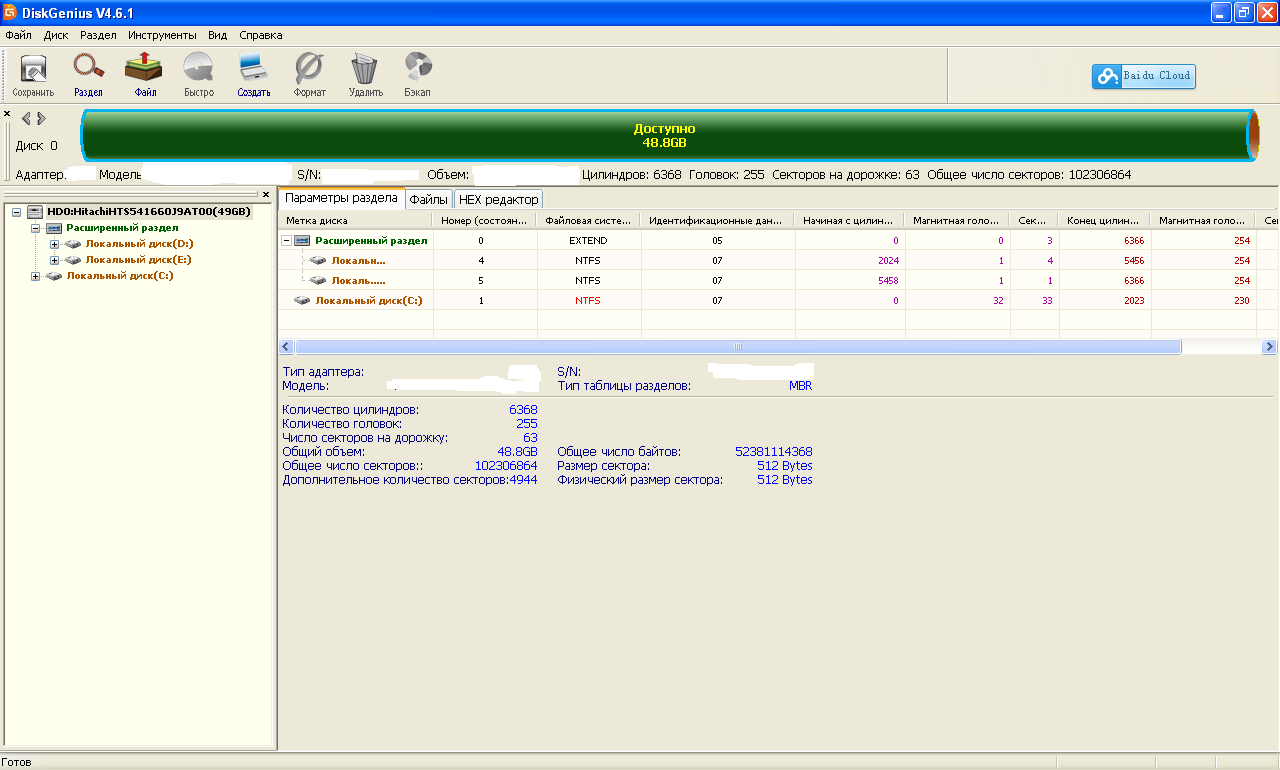Click the horizontal scrollbar thumb of the table

pos(738,347)
